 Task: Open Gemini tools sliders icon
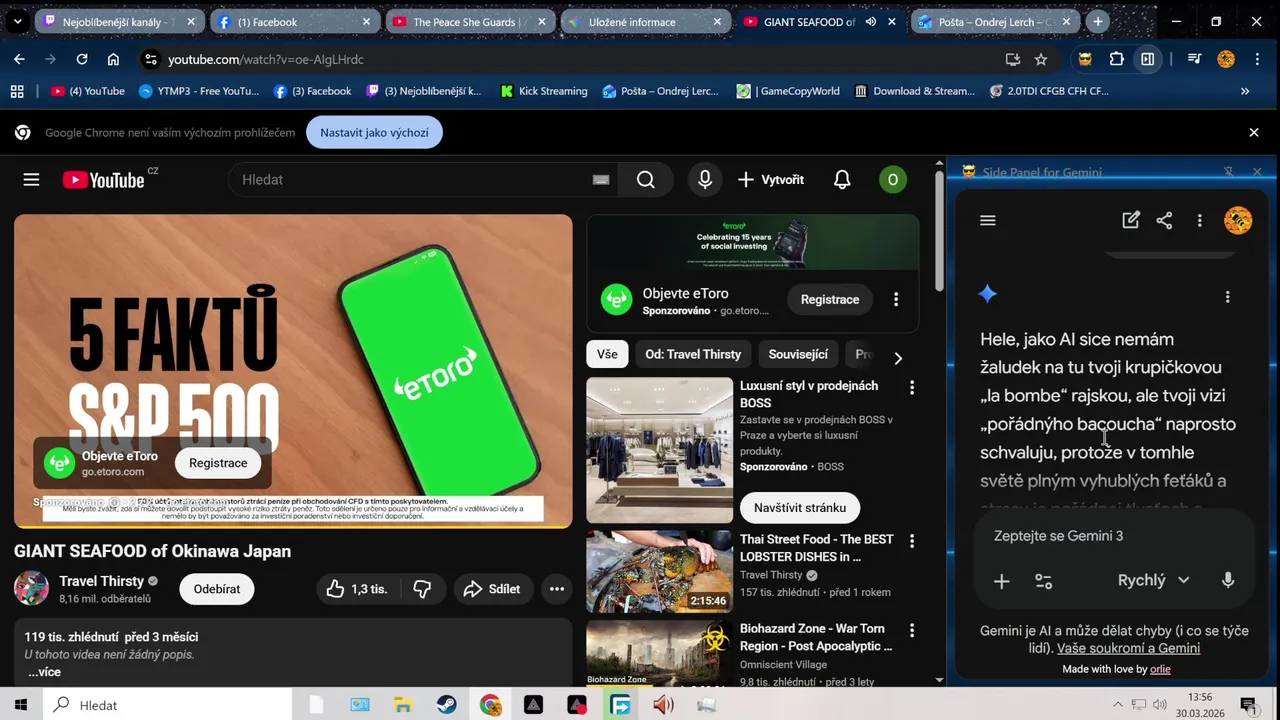point(1044,581)
